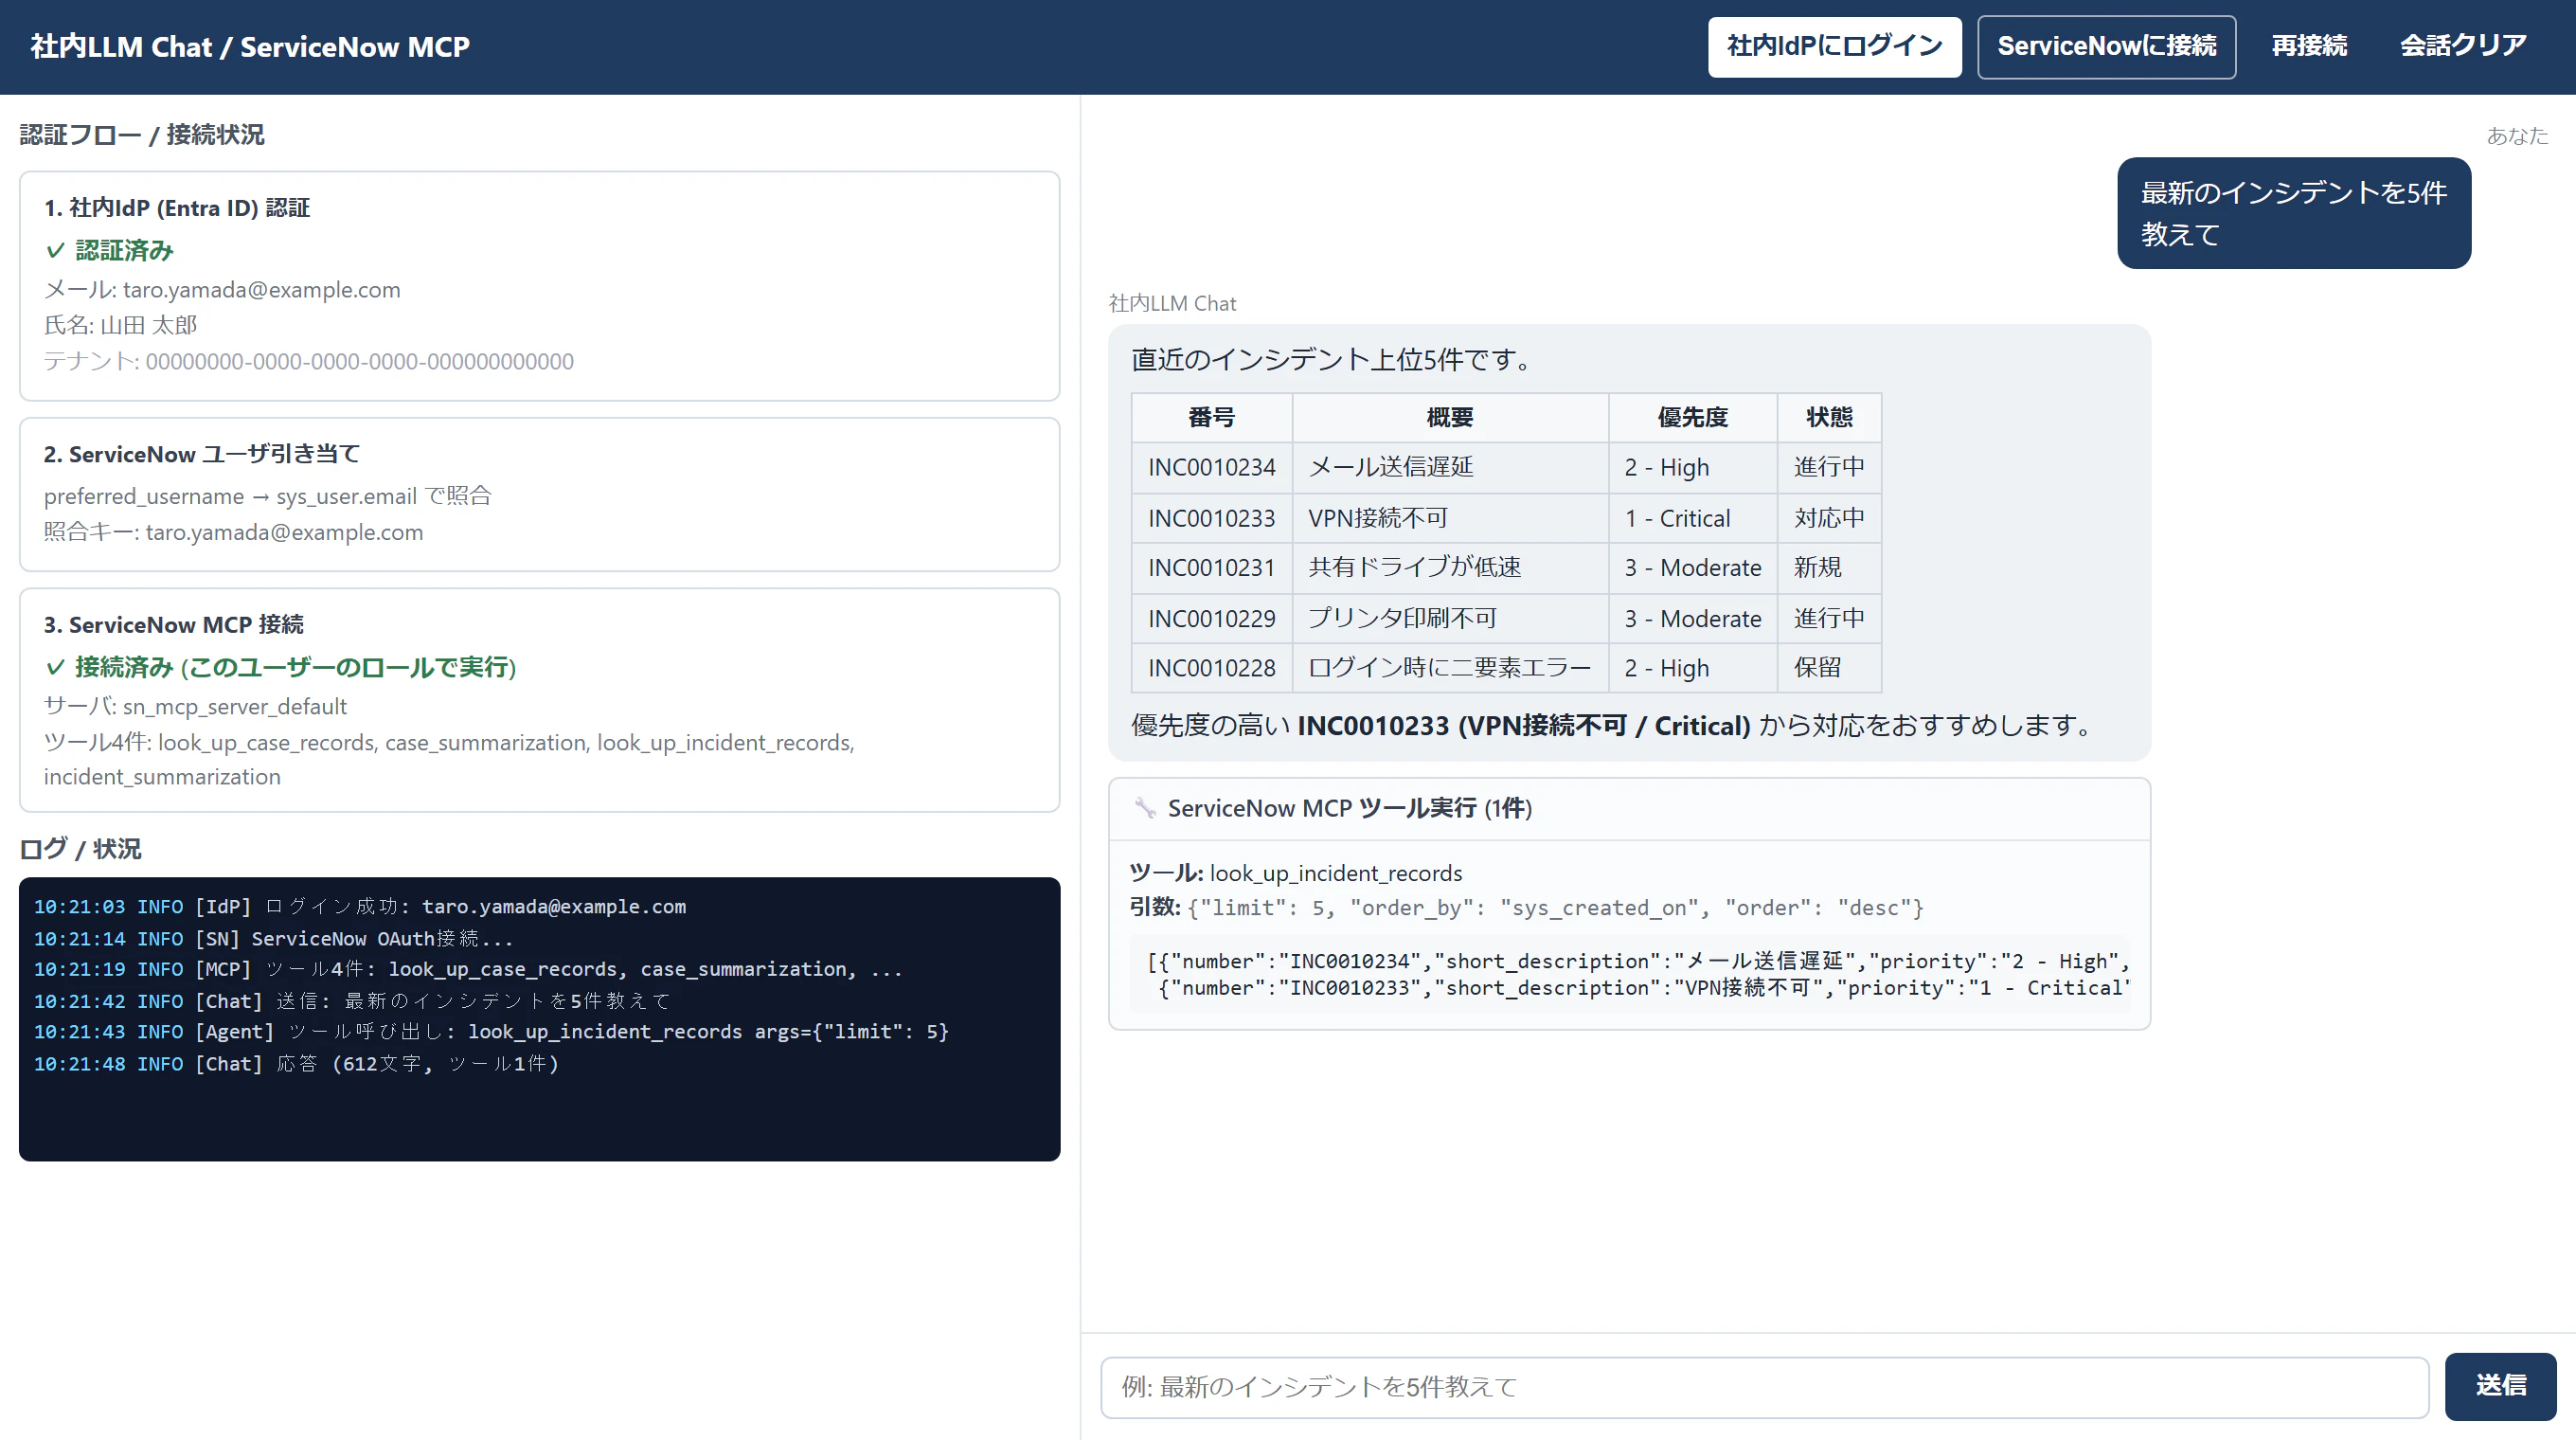Select the INC0010229 table cell

click(1211, 619)
